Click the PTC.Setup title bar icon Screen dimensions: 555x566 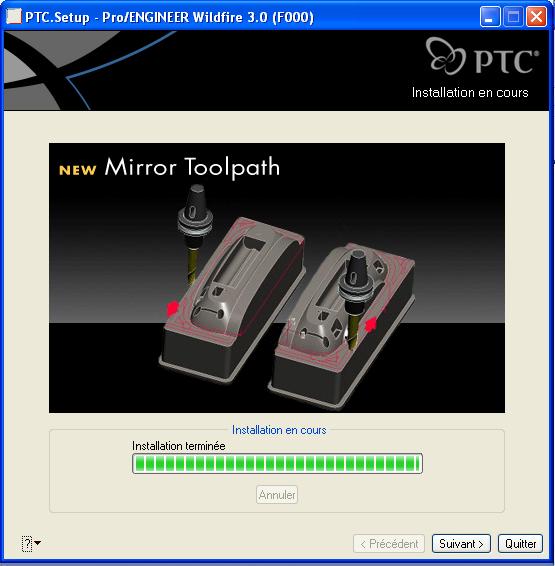(14, 16)
